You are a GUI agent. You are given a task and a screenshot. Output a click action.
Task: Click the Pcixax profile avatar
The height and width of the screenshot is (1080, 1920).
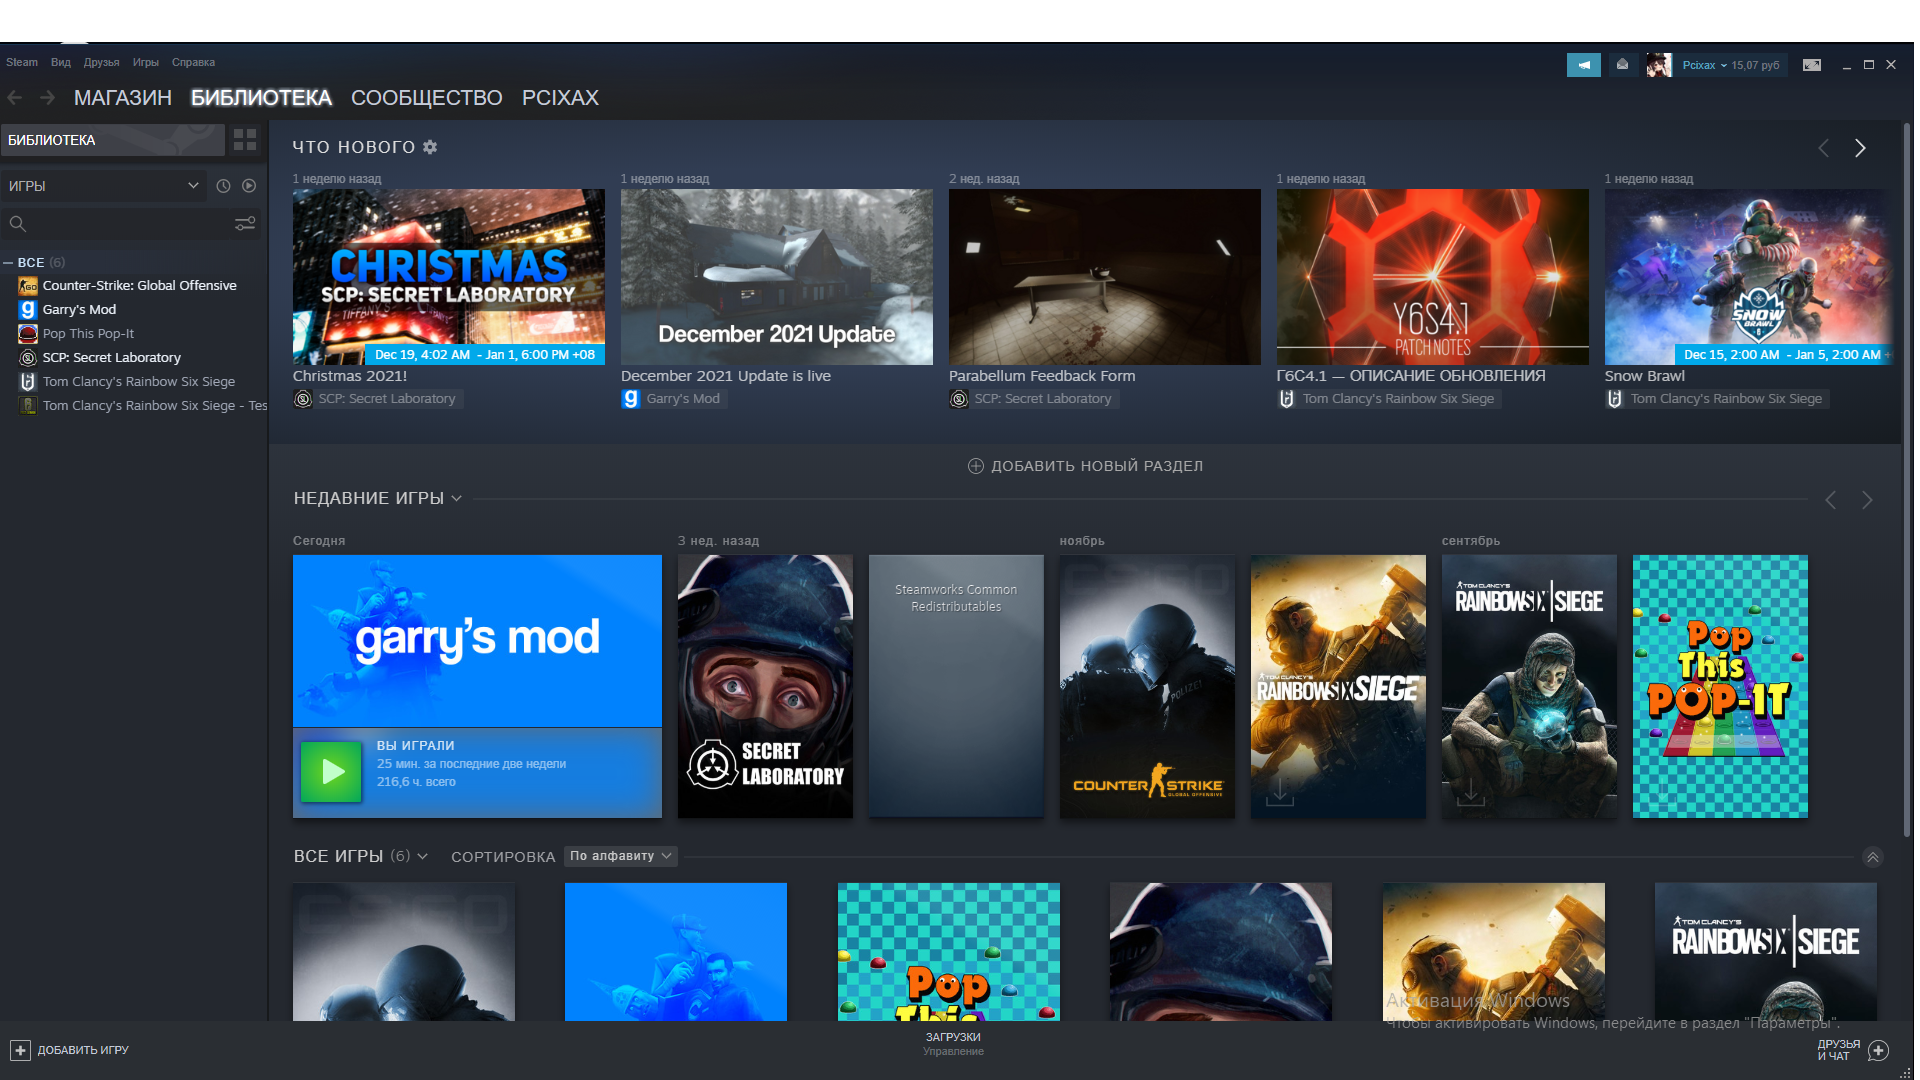1659,65
